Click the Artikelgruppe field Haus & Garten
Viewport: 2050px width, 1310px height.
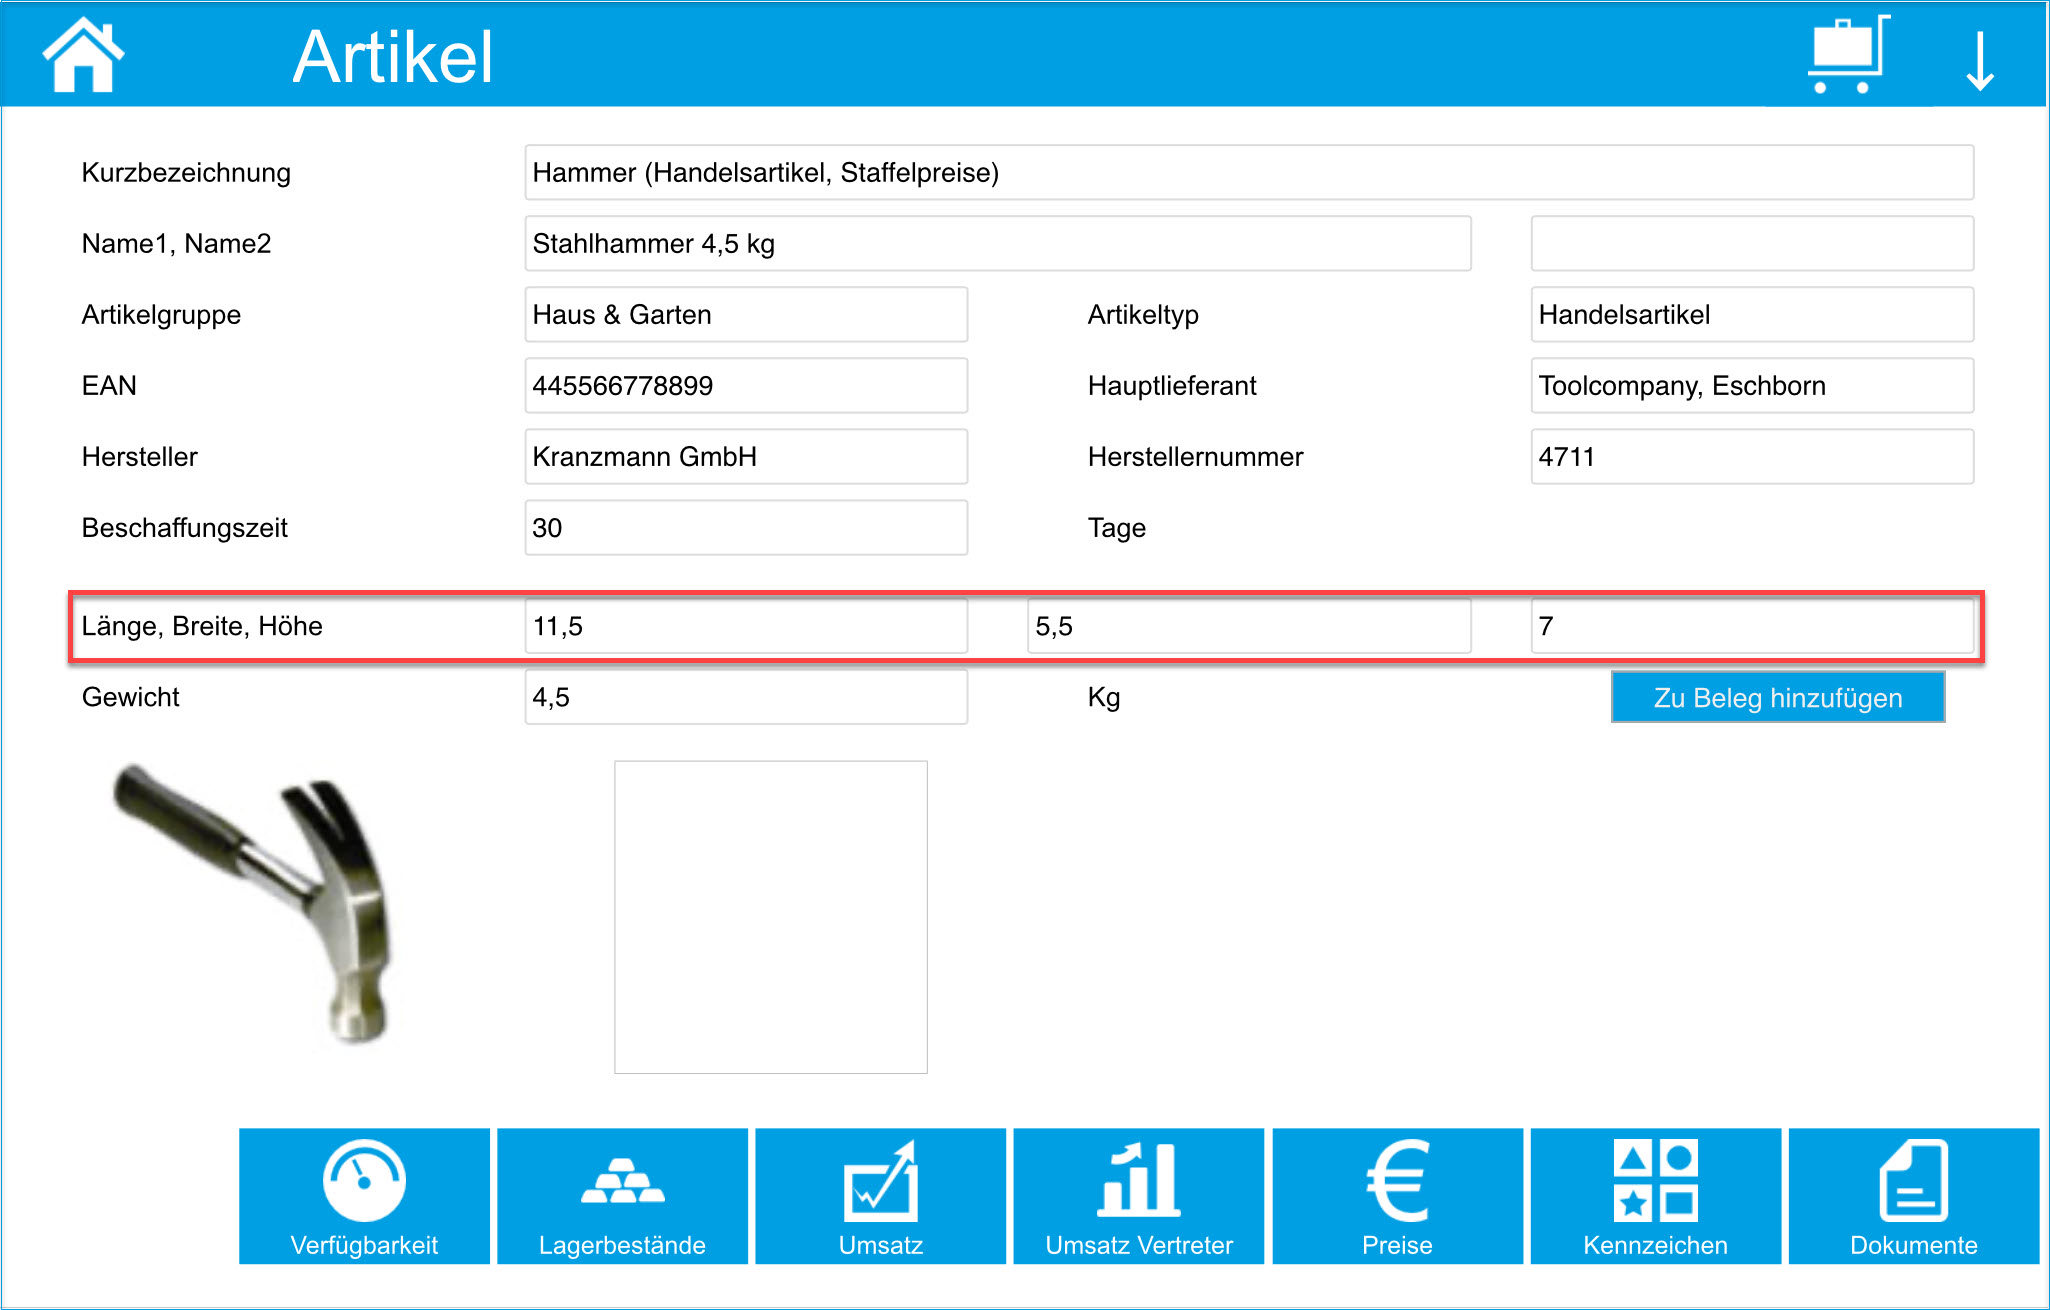[x=745, y=314]
